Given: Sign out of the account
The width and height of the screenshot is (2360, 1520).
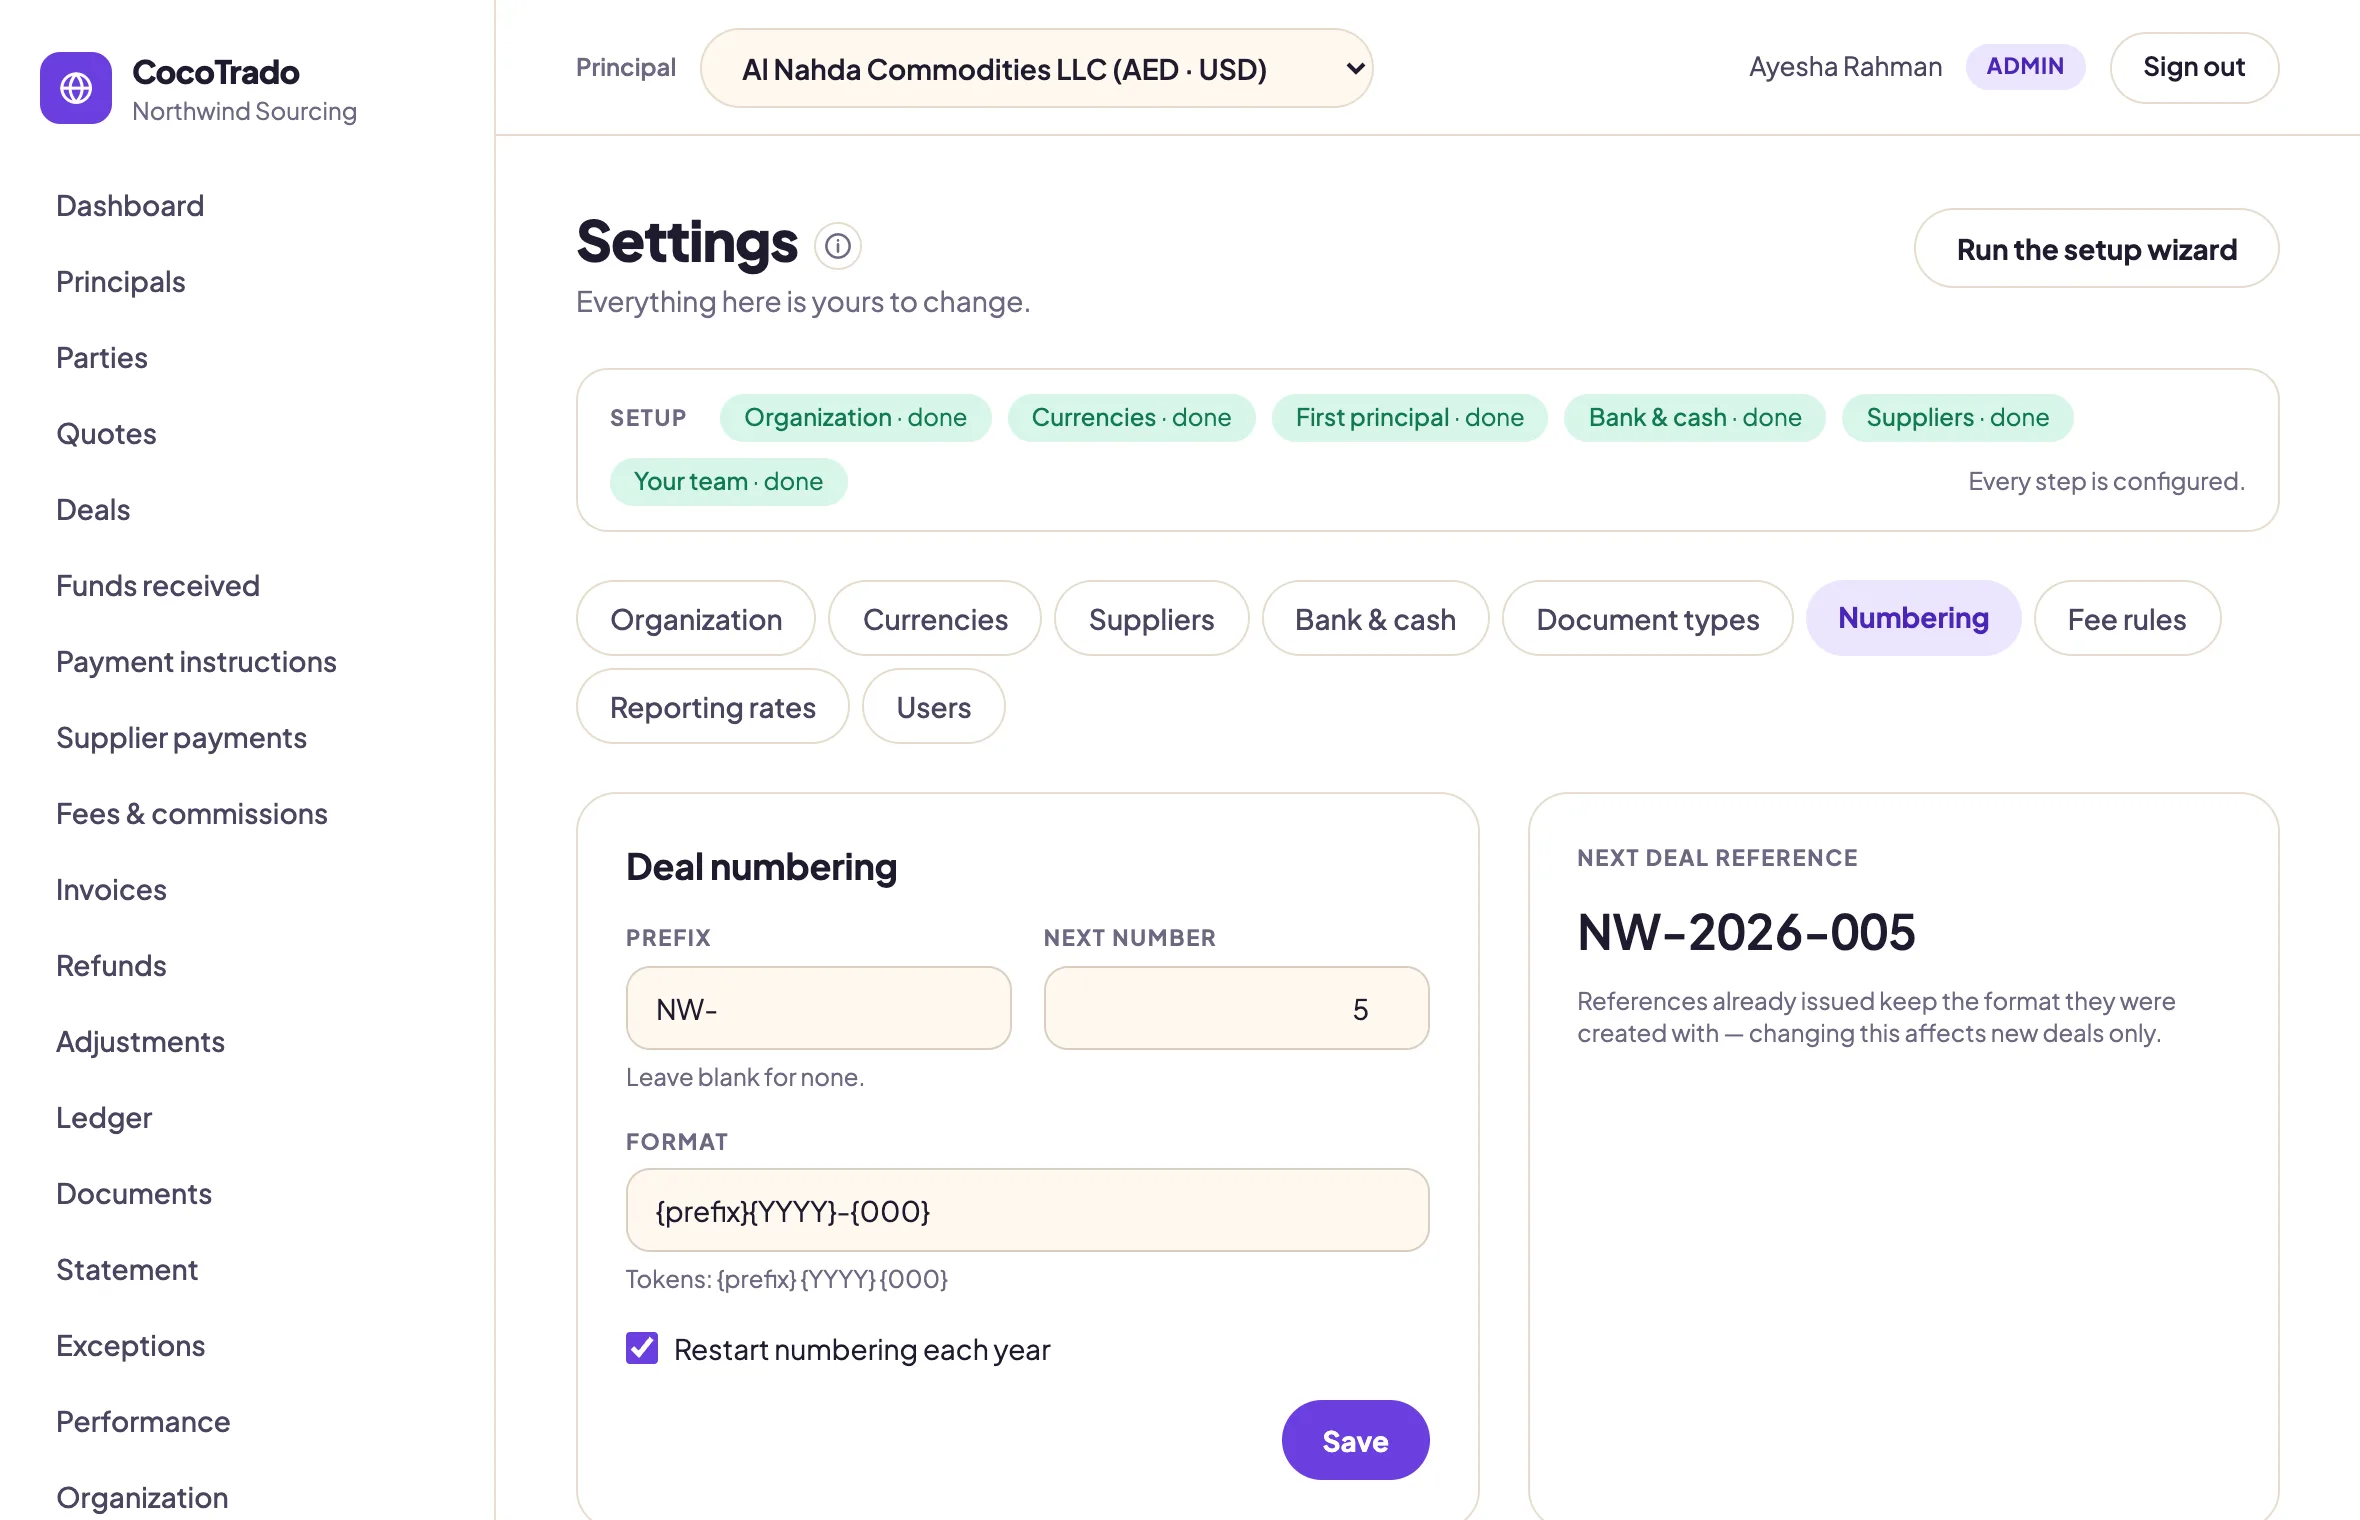Looking at the screenshot, I should pyautogui.click(x=2194, y=67).
